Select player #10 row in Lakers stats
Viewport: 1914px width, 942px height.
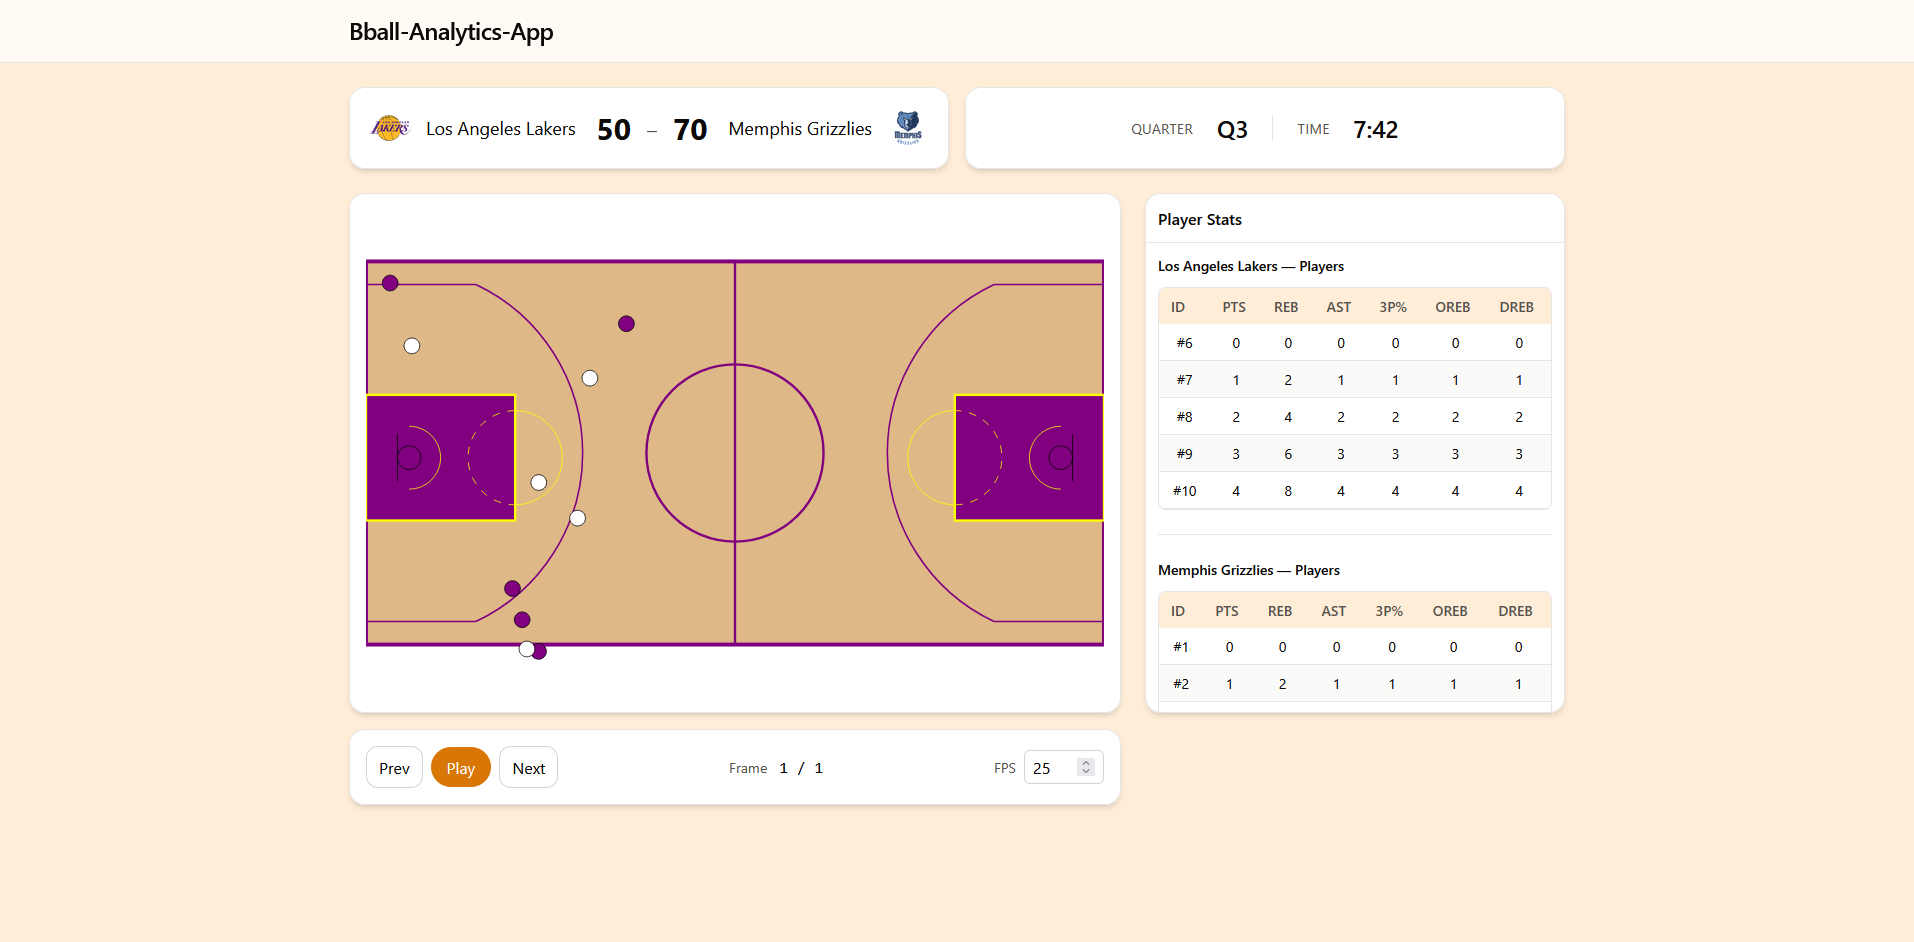click(x=1354, y=490)
